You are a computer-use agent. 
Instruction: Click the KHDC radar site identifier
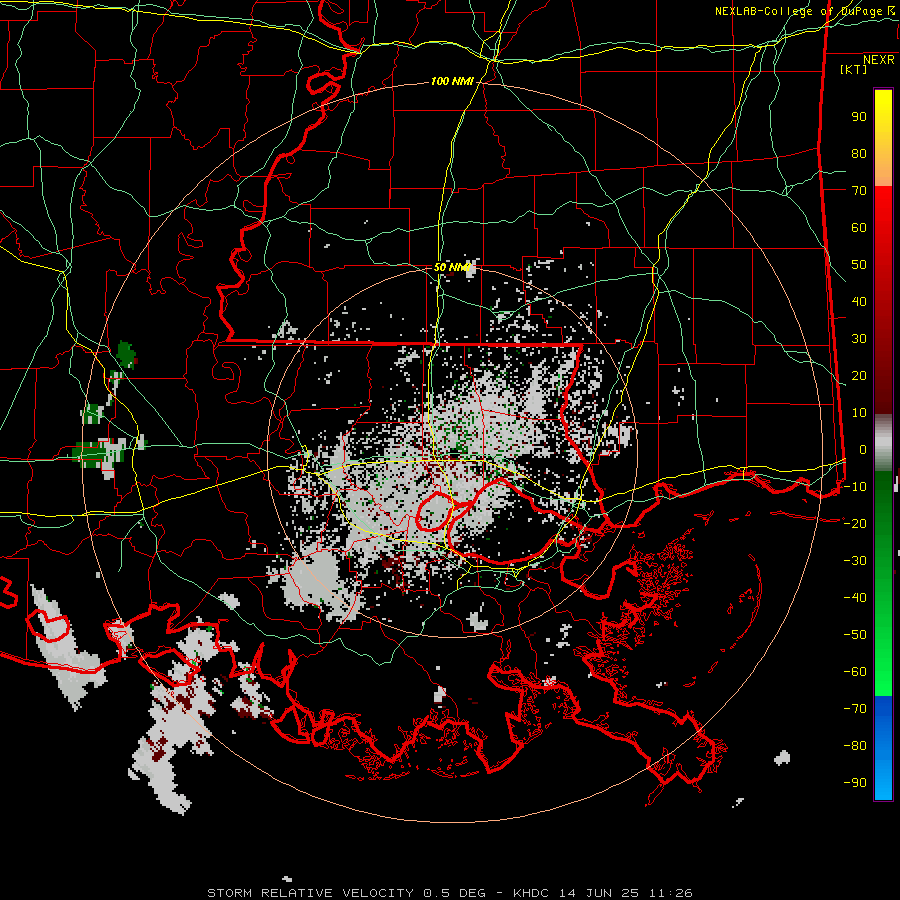coord(533,893)
